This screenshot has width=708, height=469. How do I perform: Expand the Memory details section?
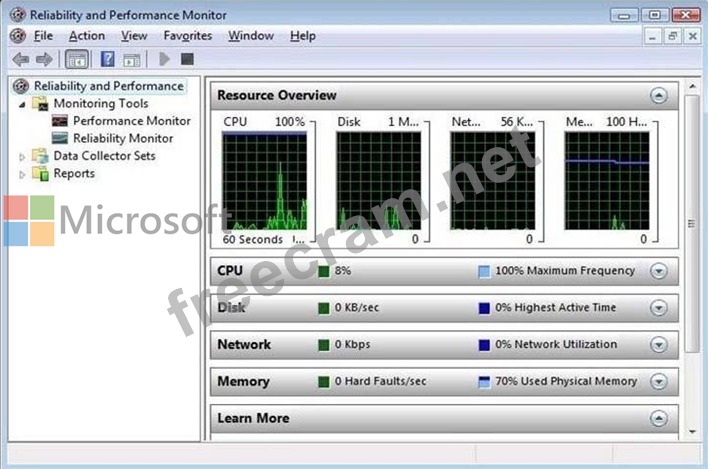(659, 381)
